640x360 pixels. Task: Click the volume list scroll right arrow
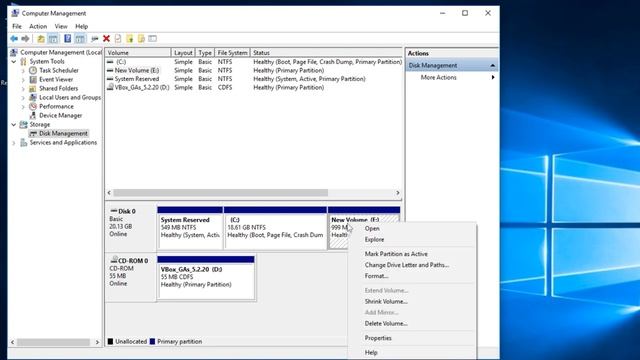point(398,193)
